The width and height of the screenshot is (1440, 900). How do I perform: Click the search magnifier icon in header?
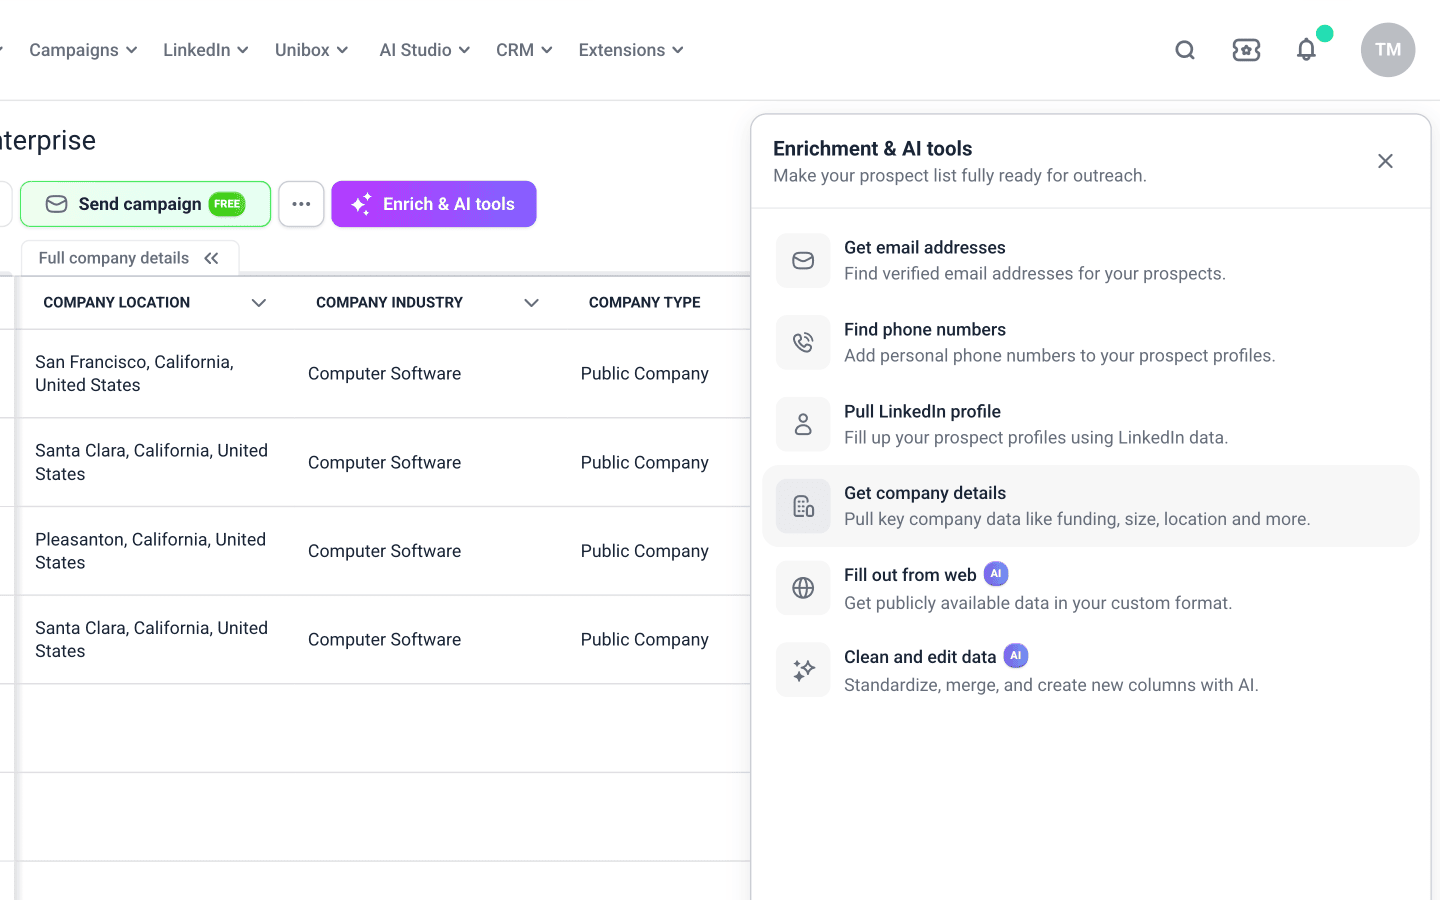point(1185,50)
